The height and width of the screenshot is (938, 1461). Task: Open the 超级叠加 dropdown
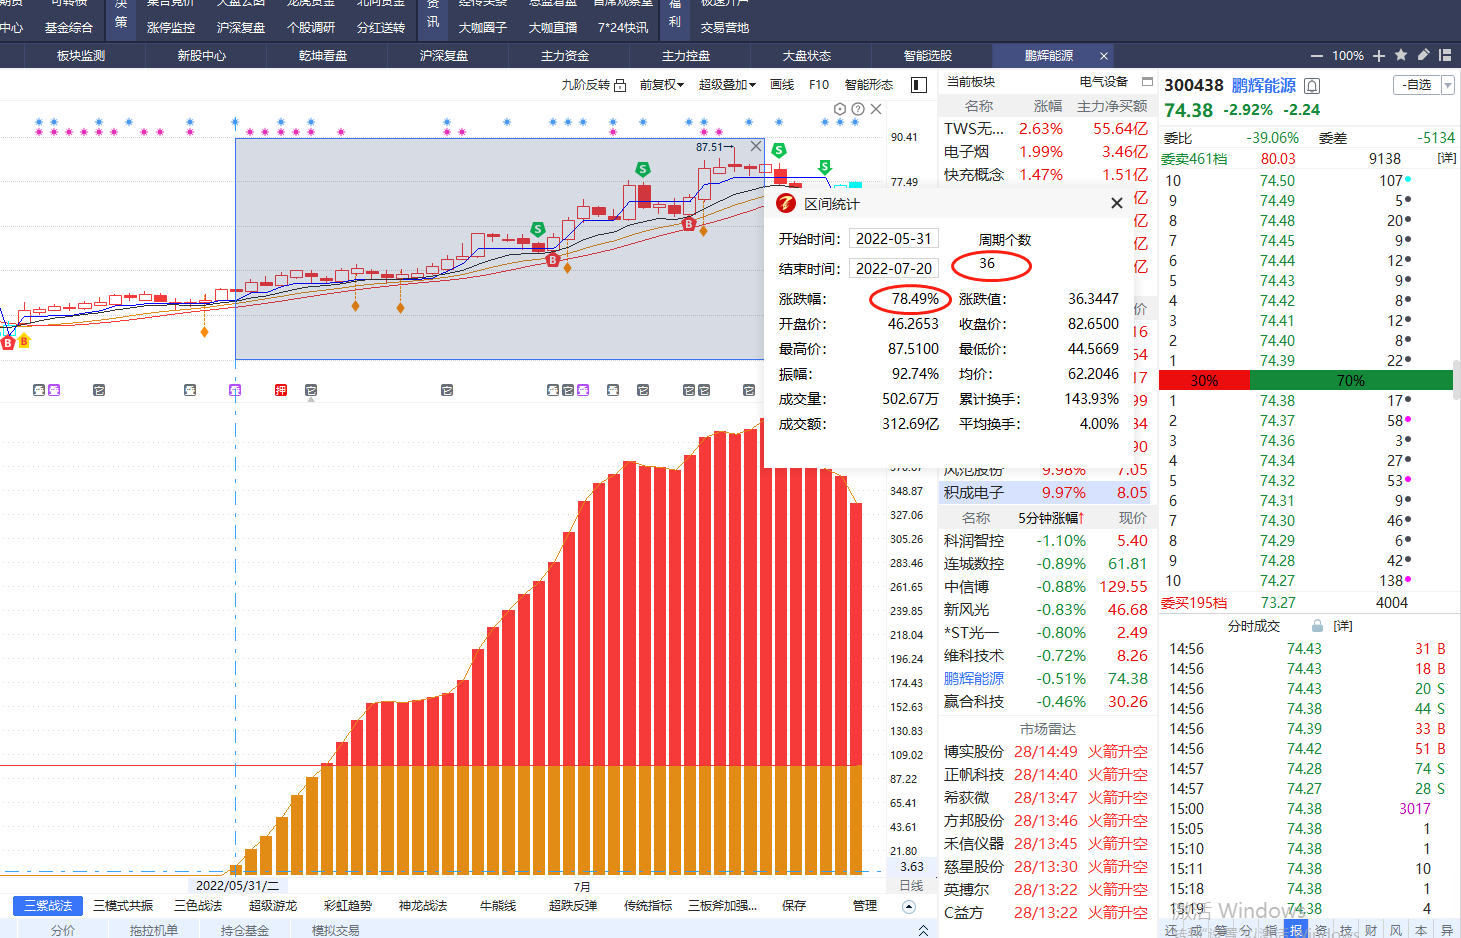727,85
